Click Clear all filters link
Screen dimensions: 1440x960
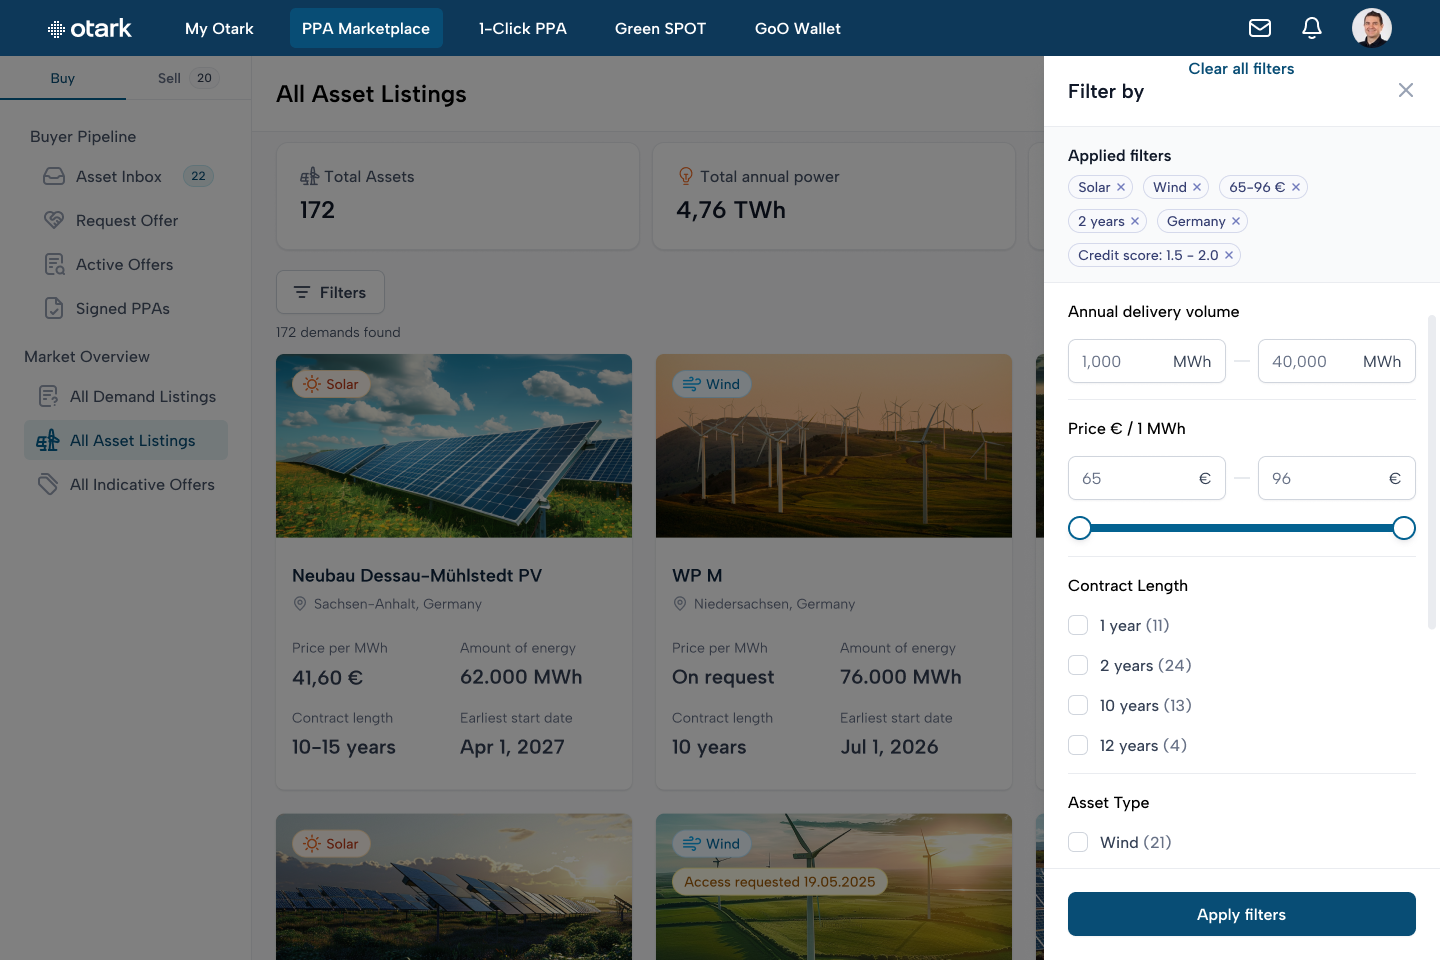tap(1241, 68)
